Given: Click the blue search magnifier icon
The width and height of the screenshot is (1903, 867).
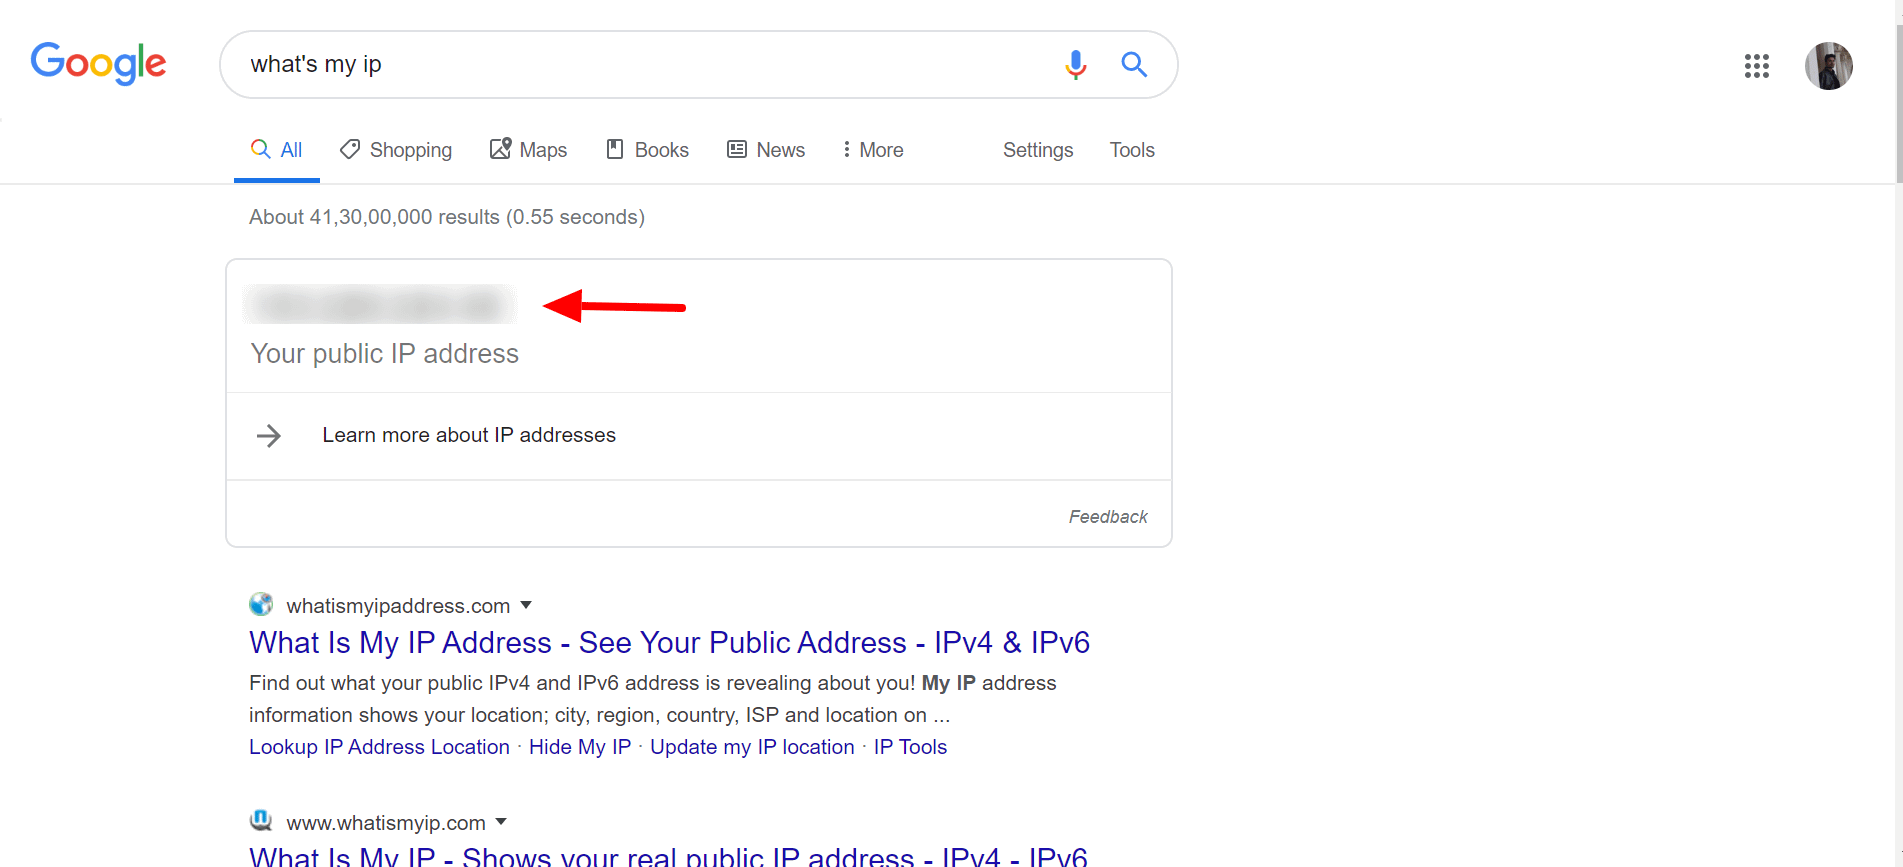Looking at the screenshot, I should tap(1134, 64).
